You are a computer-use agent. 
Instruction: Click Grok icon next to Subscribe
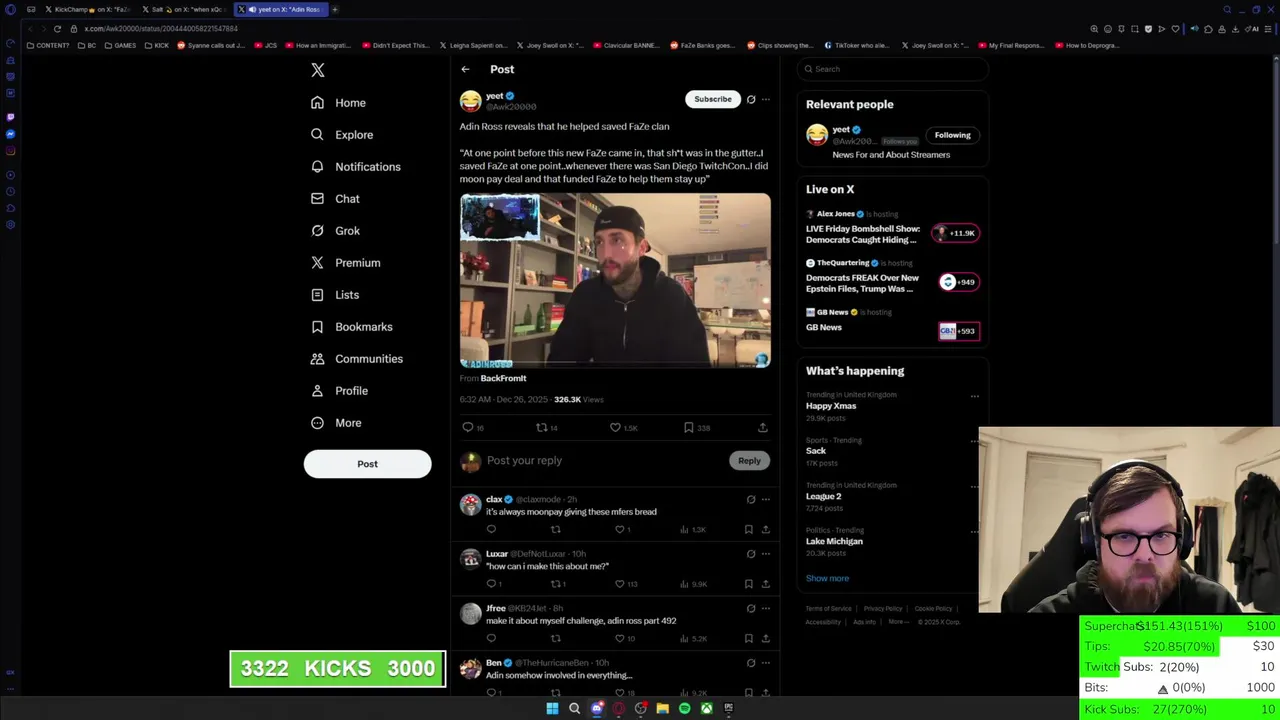751,99
